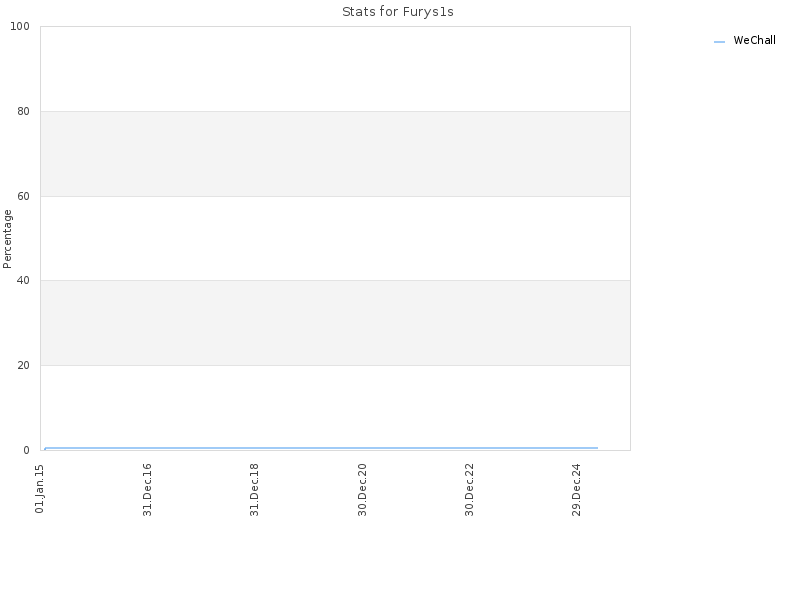Click the 100 value on y-axis

[x=20, y=27]
